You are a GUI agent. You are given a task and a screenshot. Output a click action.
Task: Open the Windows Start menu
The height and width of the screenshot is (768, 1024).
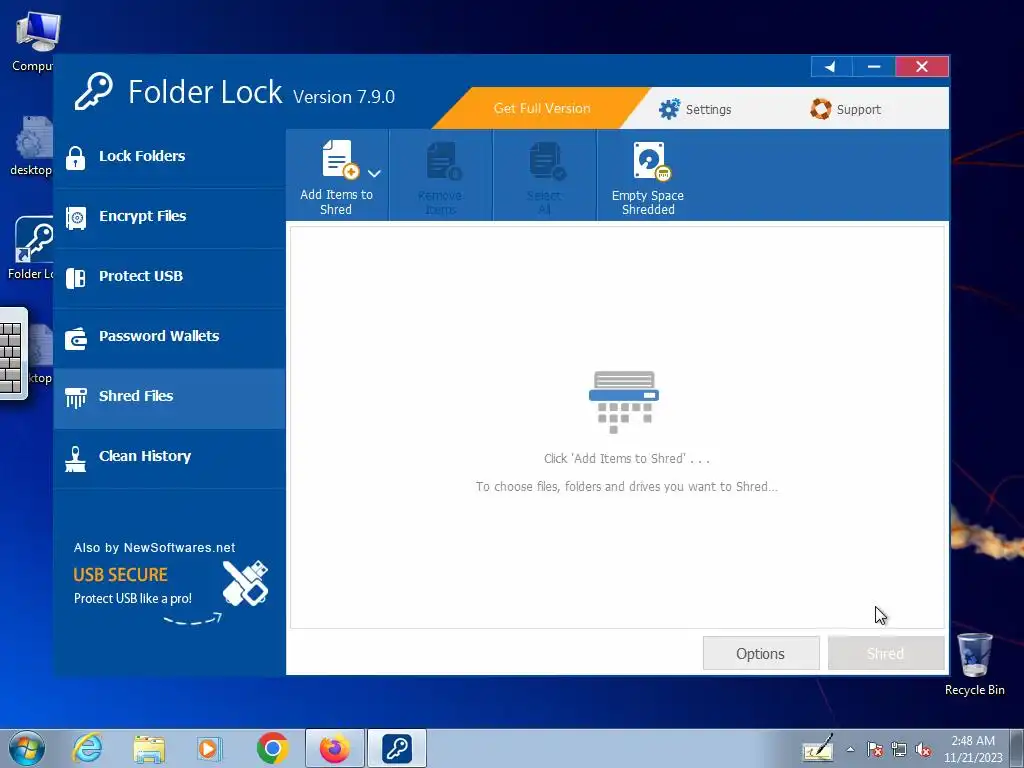pos(26,748)
